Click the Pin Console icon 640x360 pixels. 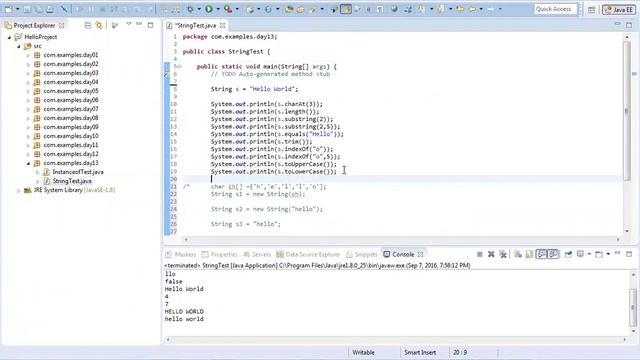tap(568, 254)
